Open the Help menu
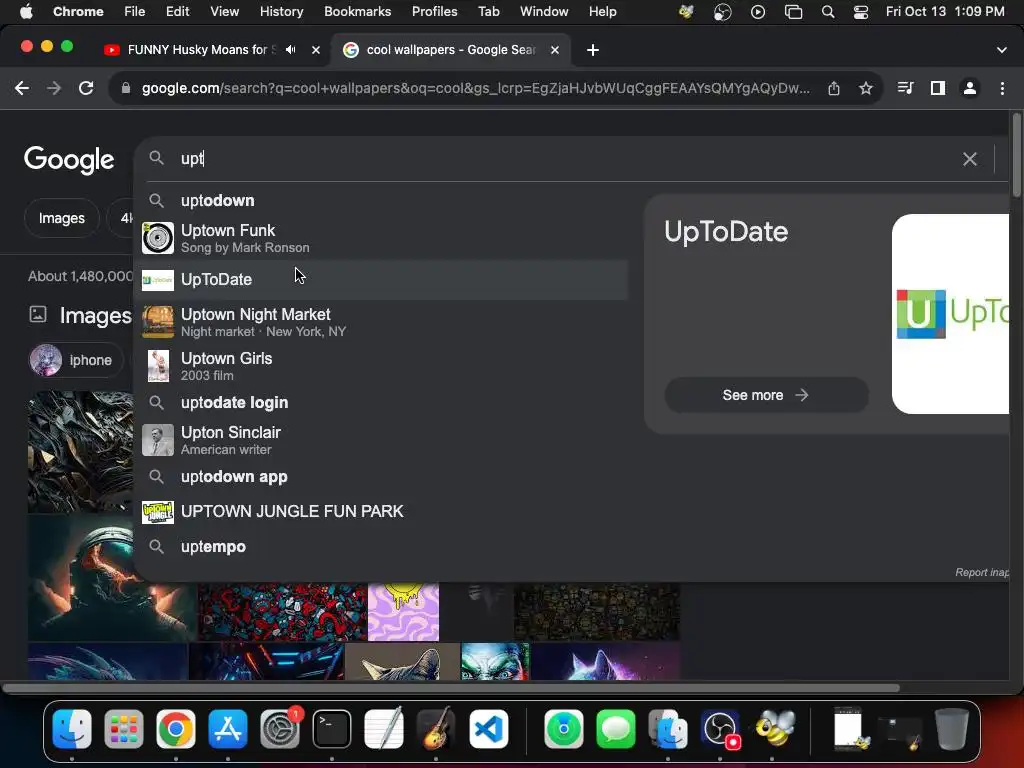The height and width of the screenshot is (768, 1024). [x=602, y=11]
